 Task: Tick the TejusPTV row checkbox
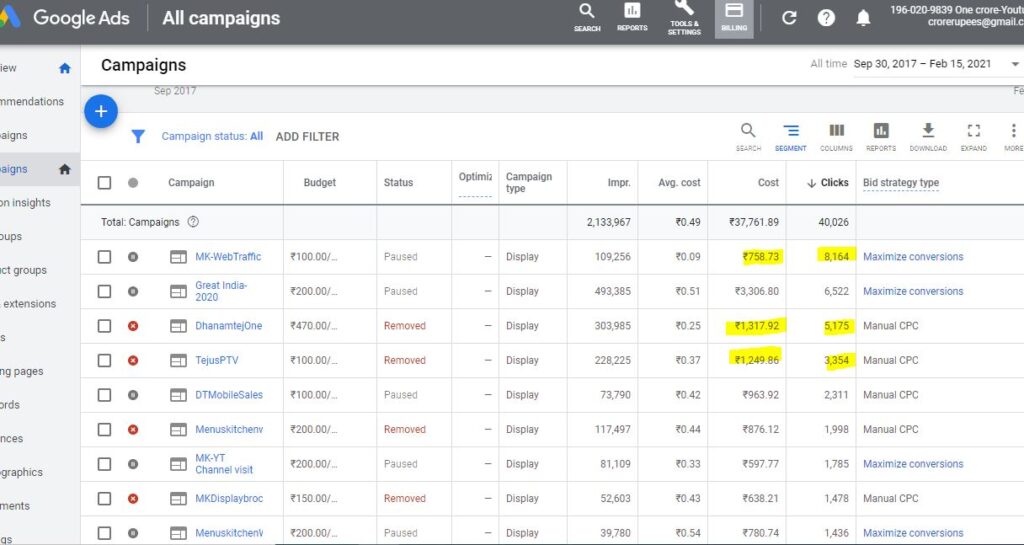[104, 360]
